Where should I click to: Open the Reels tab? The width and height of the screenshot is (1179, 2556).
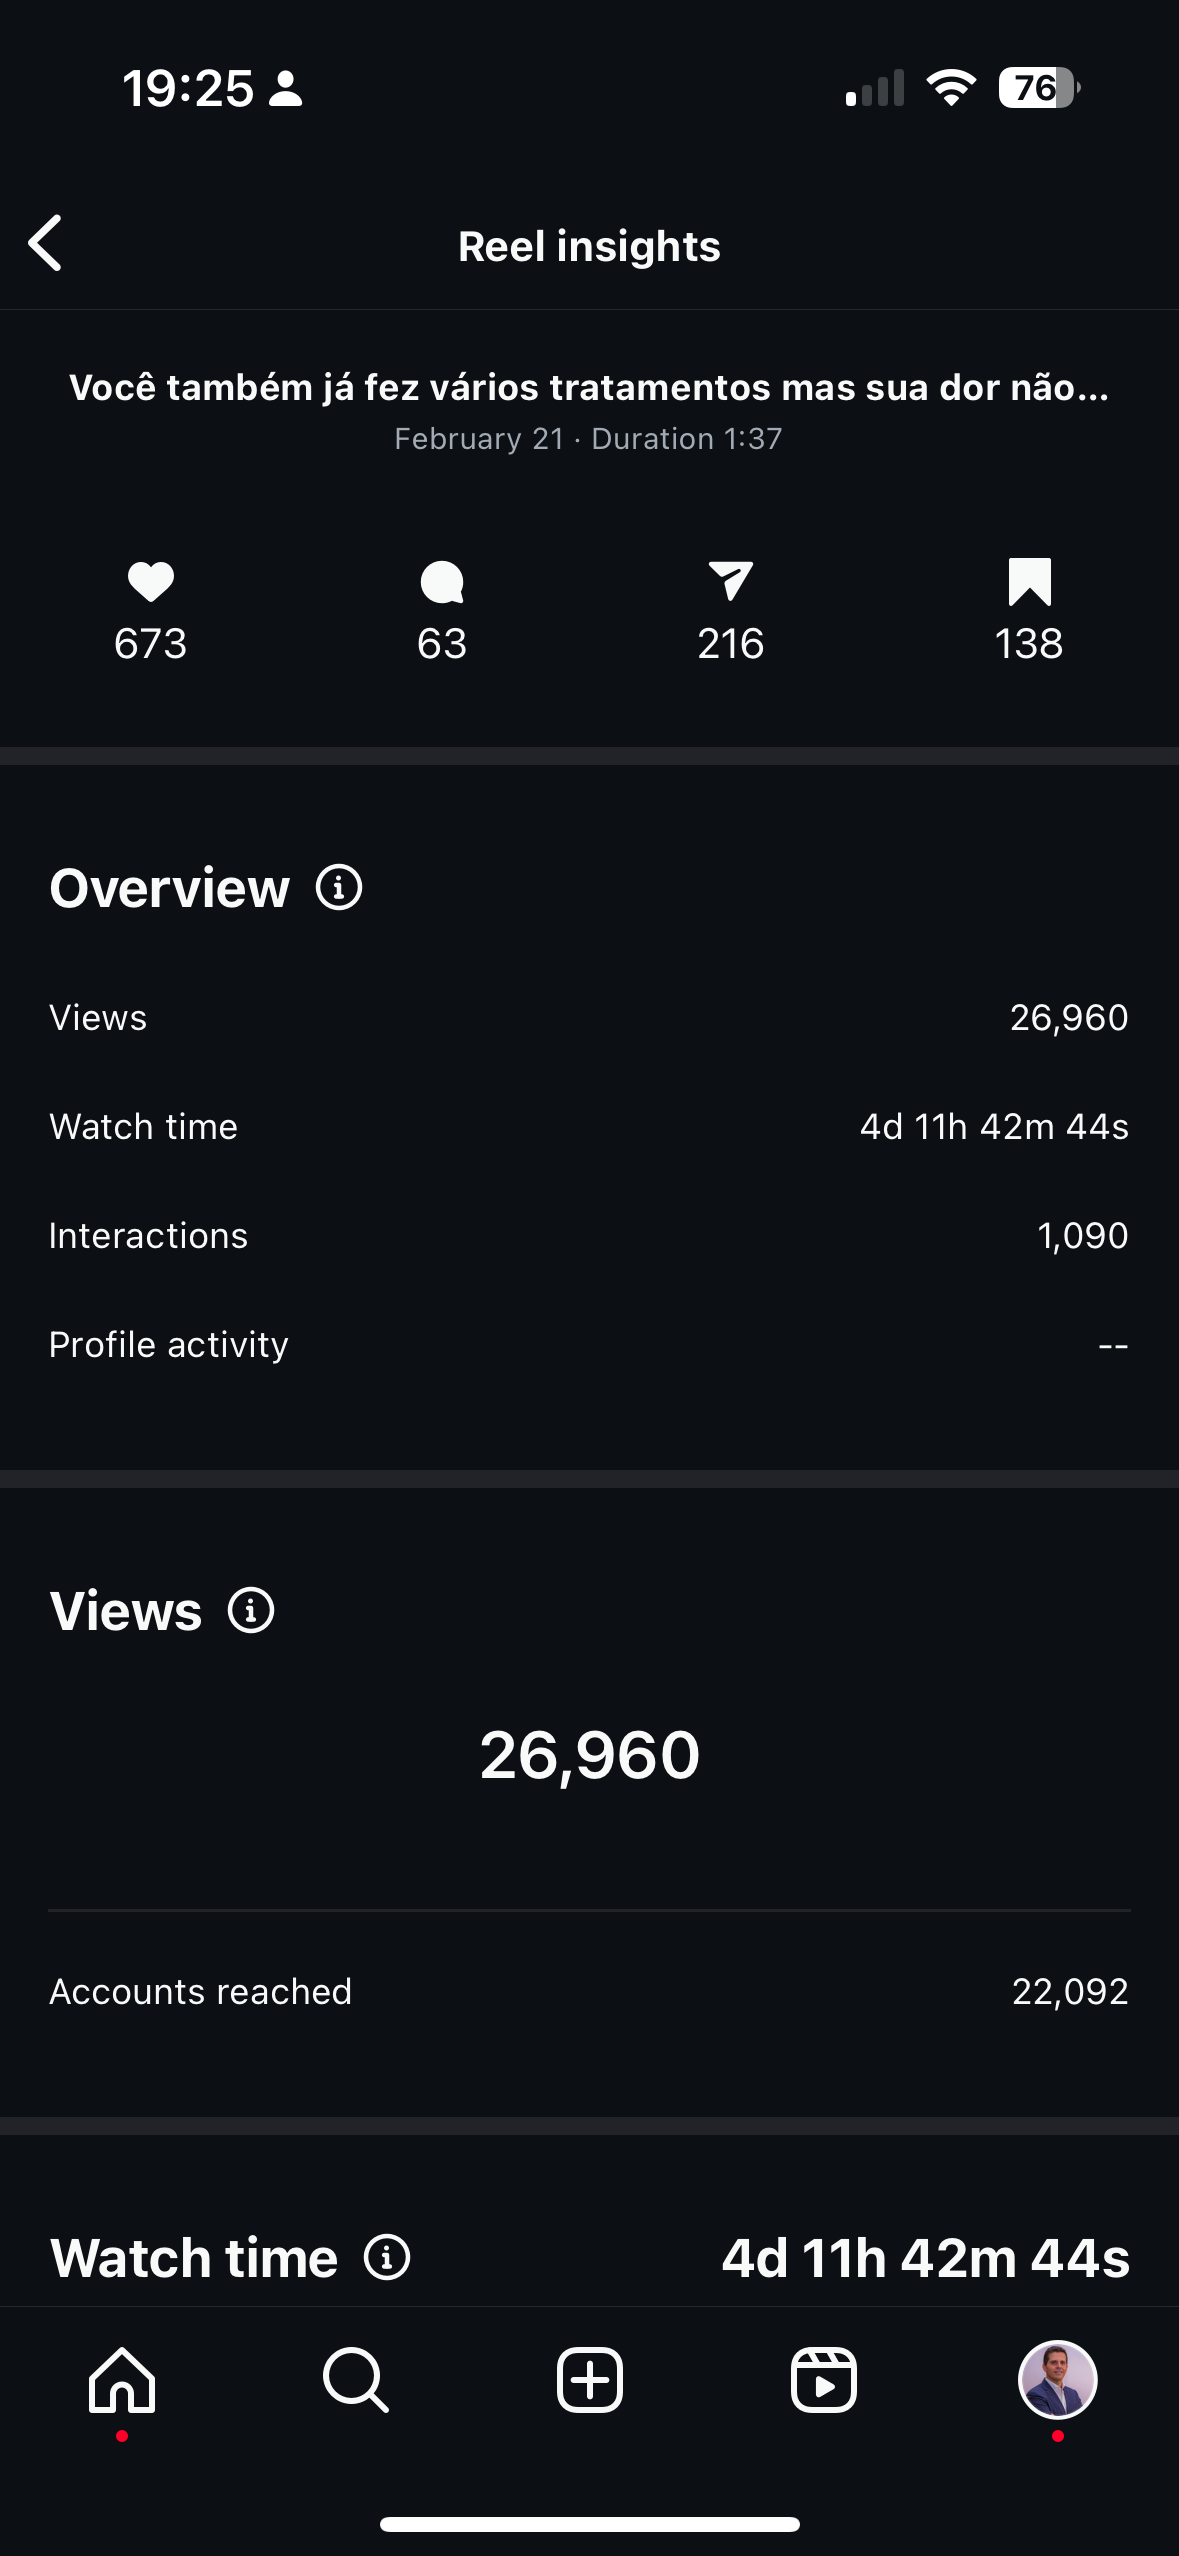tap(824, 2381)
